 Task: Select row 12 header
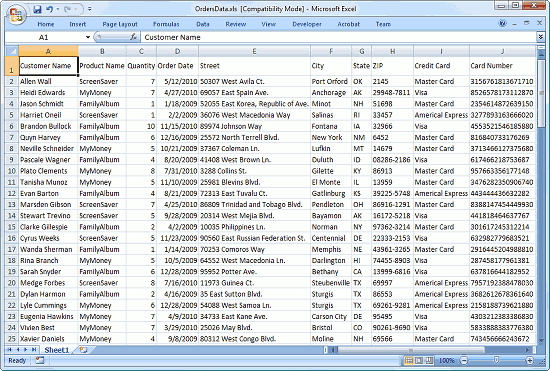click(12, 193)
